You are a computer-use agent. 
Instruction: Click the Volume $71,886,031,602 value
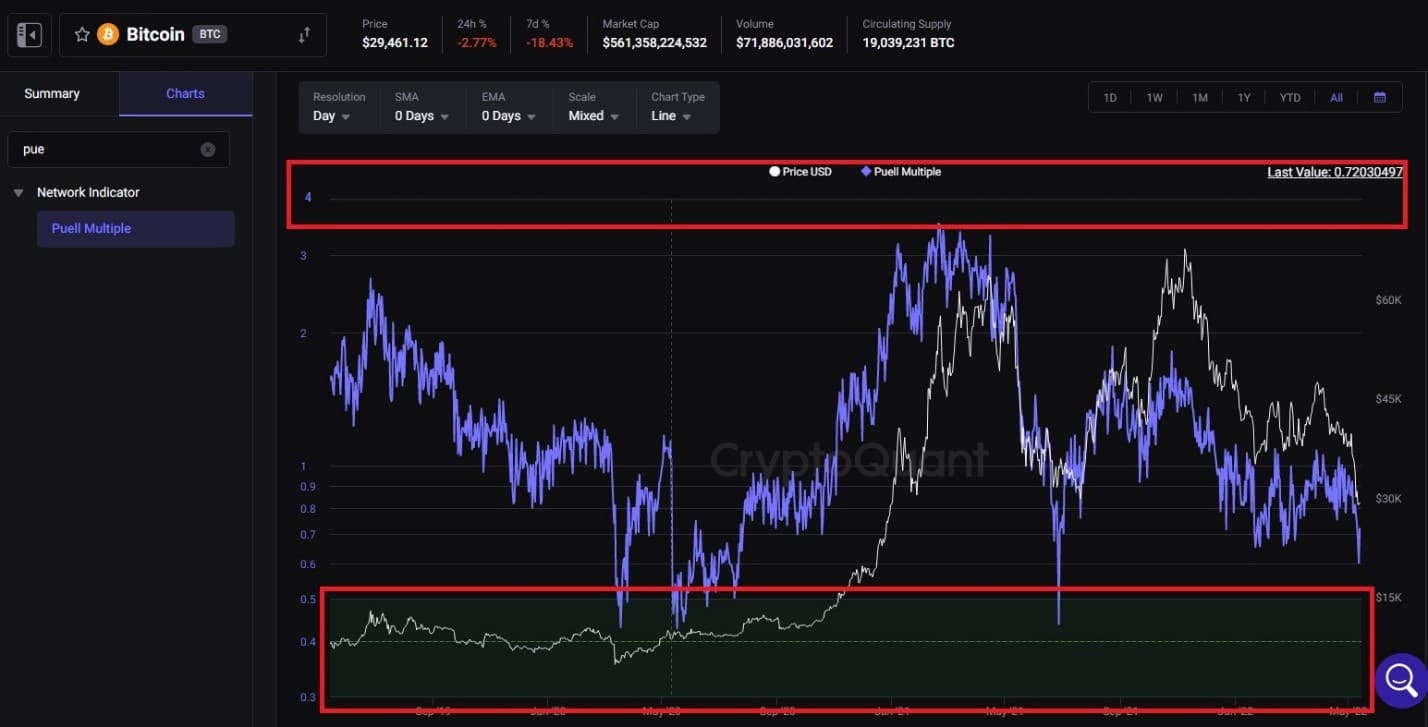[x=785, y=43]
